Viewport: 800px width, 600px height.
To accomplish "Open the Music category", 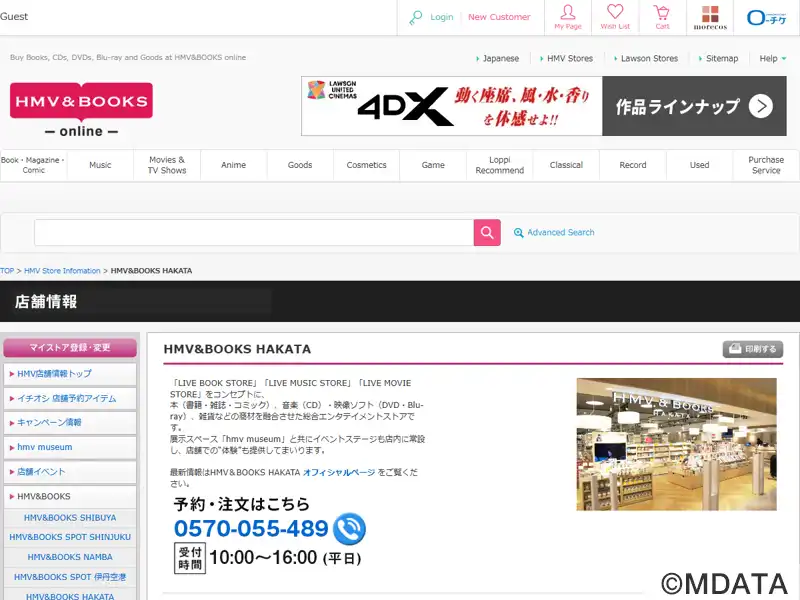I will pos(100,165).
